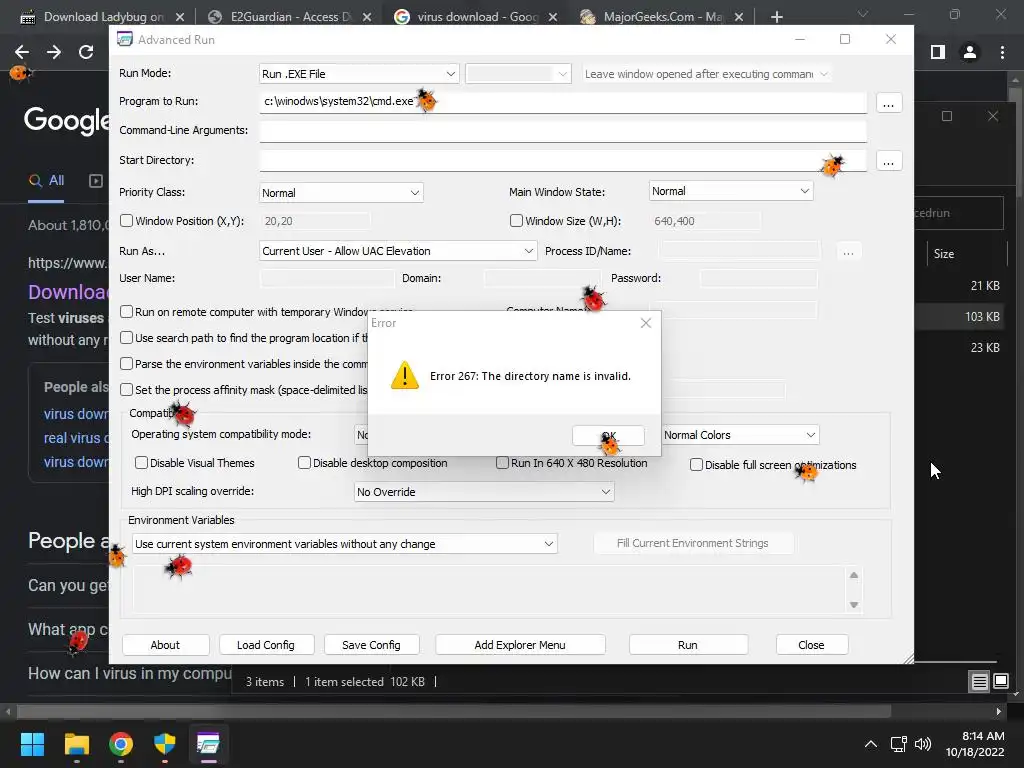The width and height of the screenshot is (1024, 768).
Task: Browse for program using ellipsis button
Action: 888,103
